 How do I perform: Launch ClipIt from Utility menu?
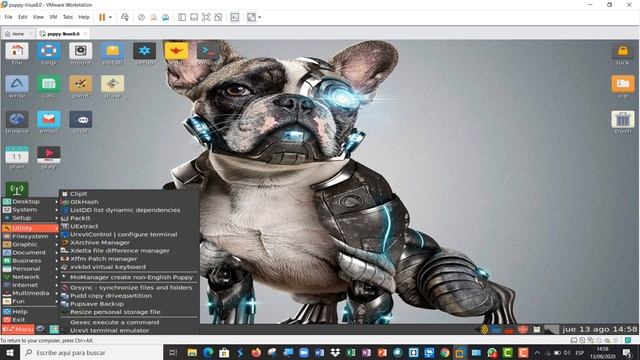pyautogui.click(x=129, y=194)
